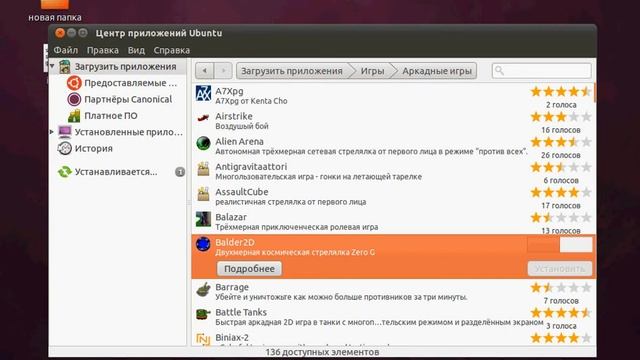Select История in the sidebar

coord(93,149)
